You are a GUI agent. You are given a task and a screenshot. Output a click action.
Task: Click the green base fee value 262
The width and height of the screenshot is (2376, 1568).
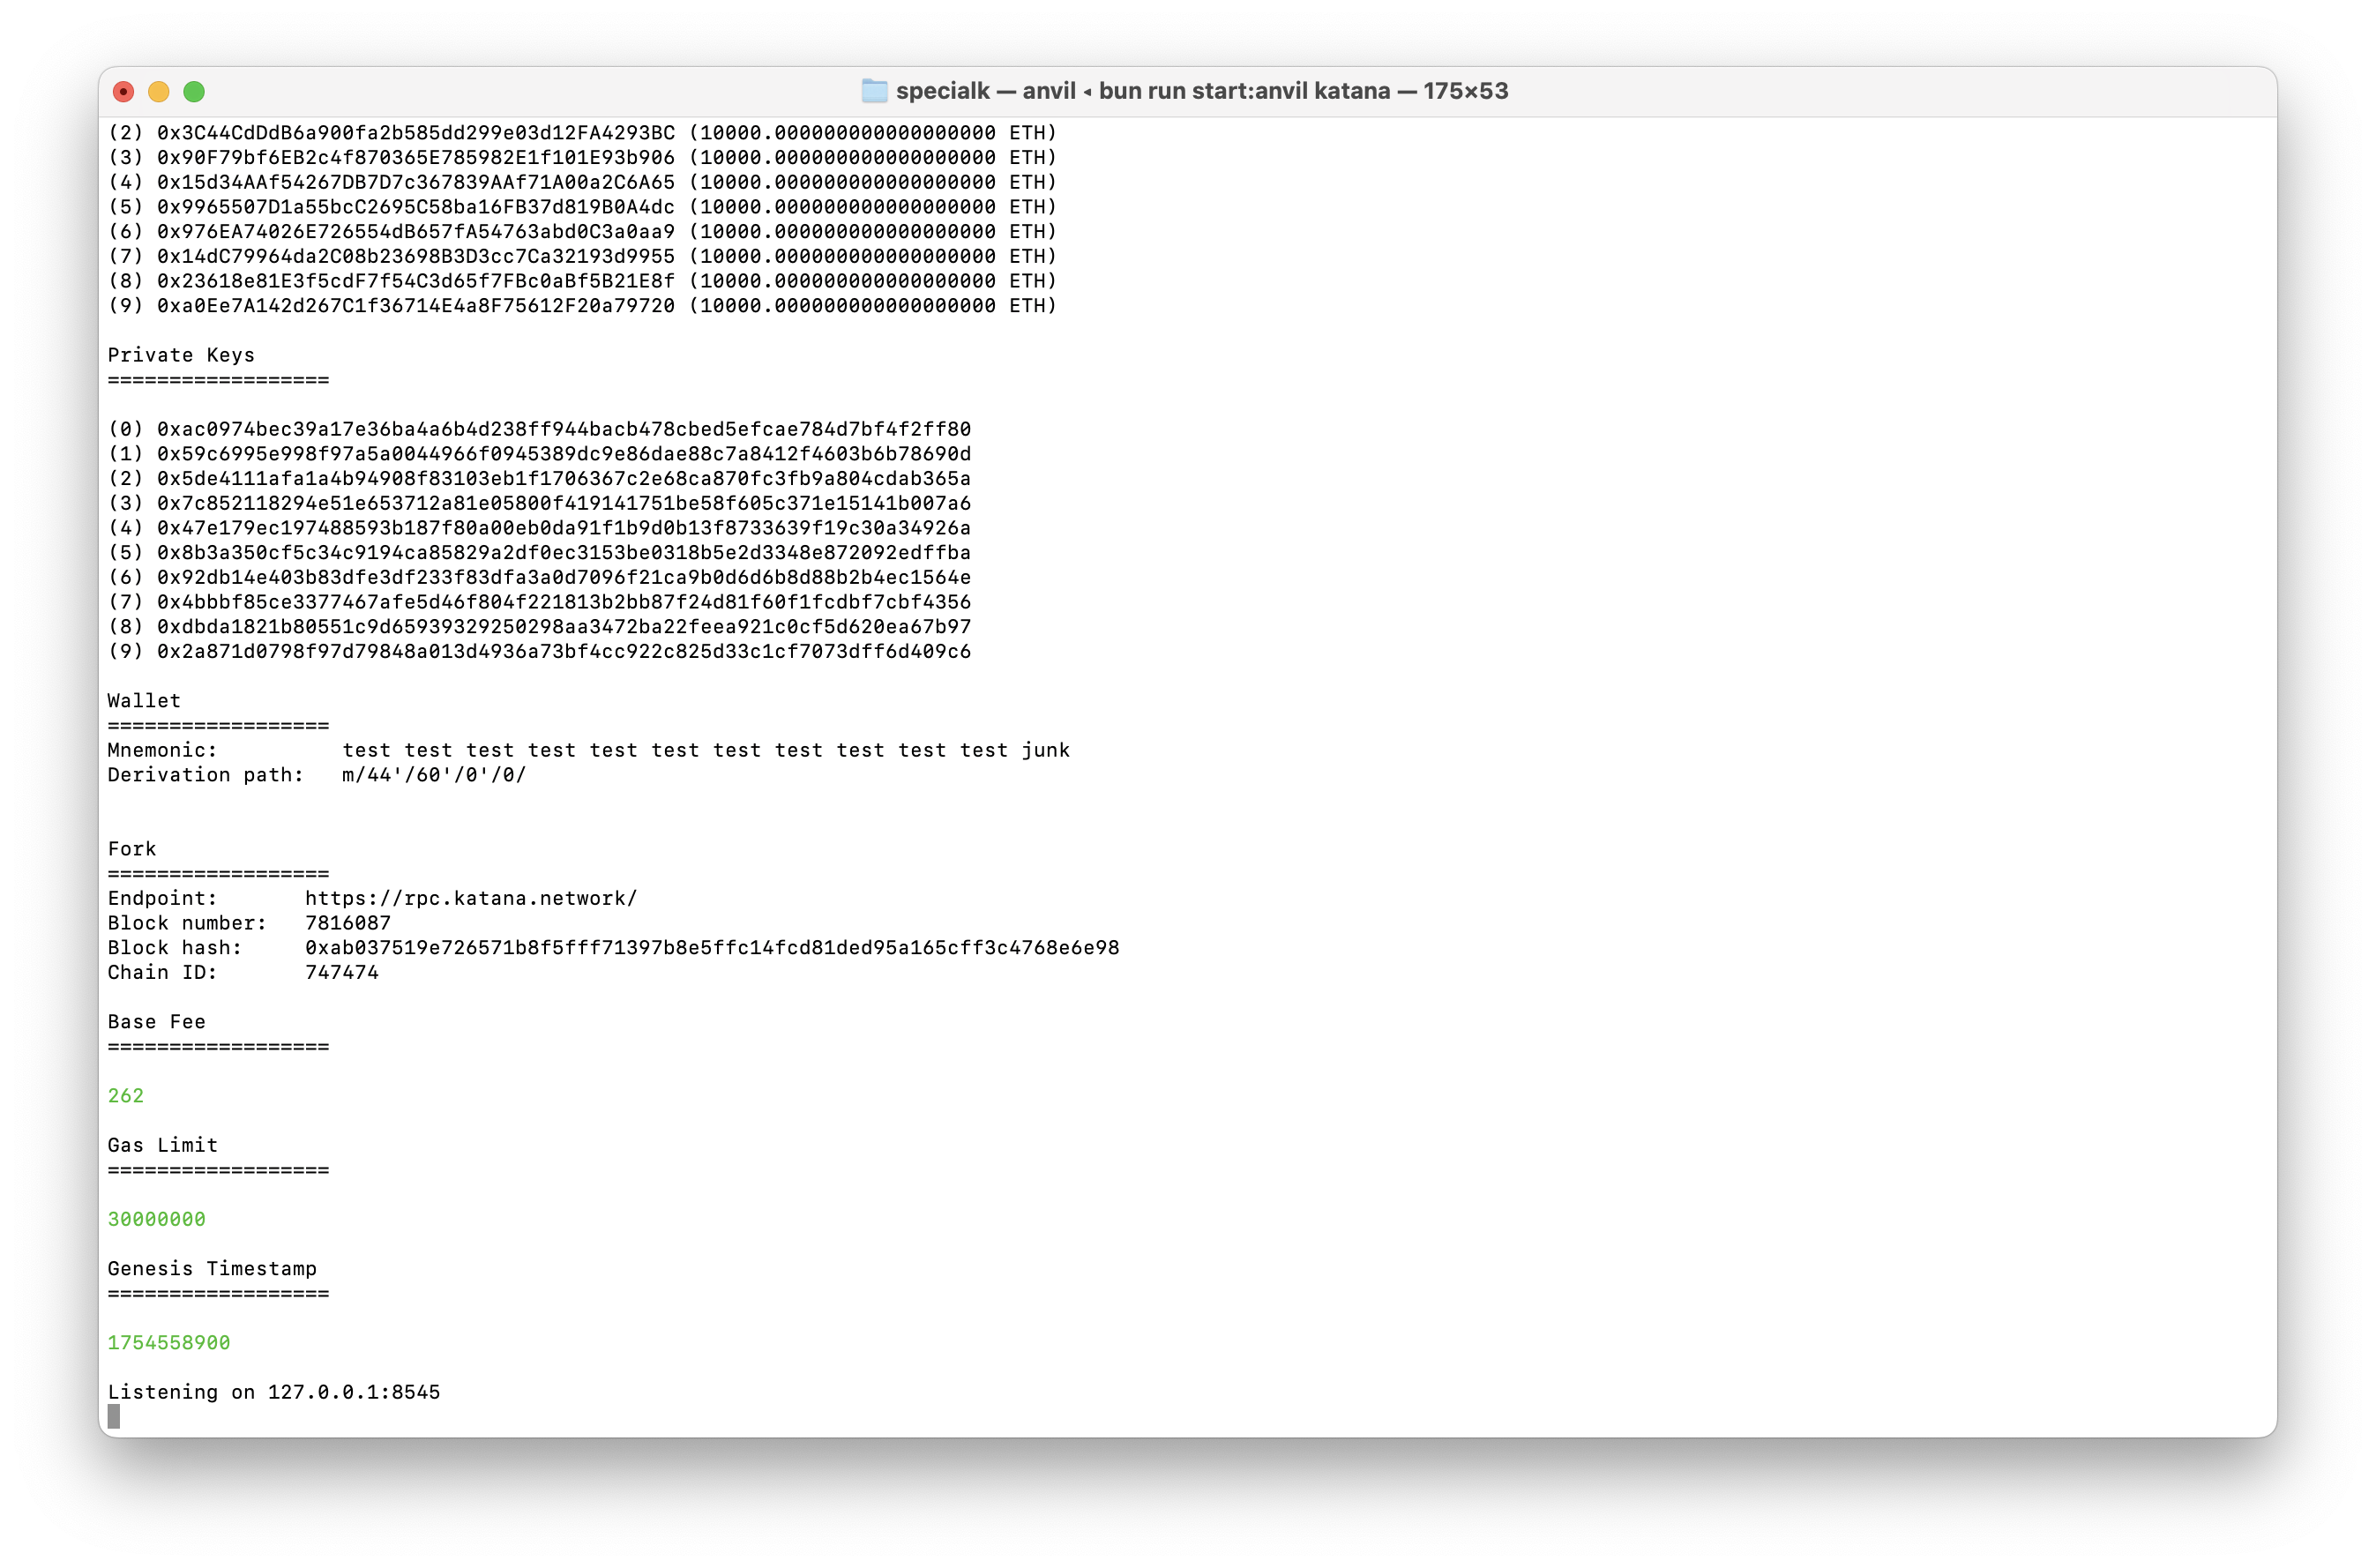pos(126,1096)
